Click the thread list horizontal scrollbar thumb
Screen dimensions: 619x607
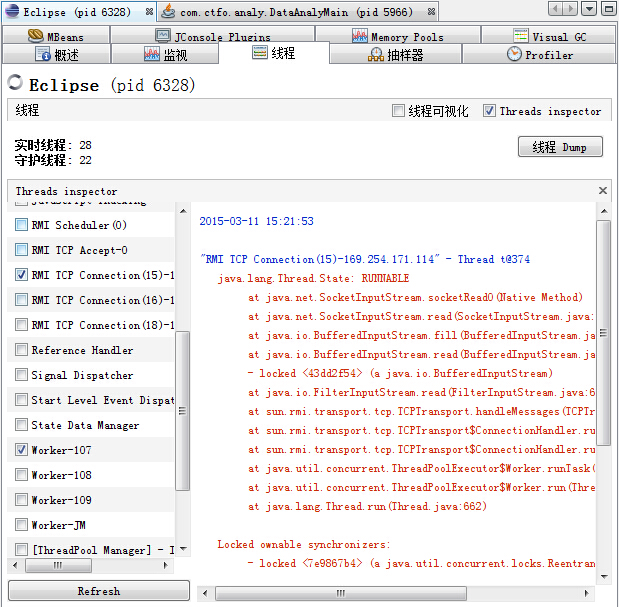[58, 565]
